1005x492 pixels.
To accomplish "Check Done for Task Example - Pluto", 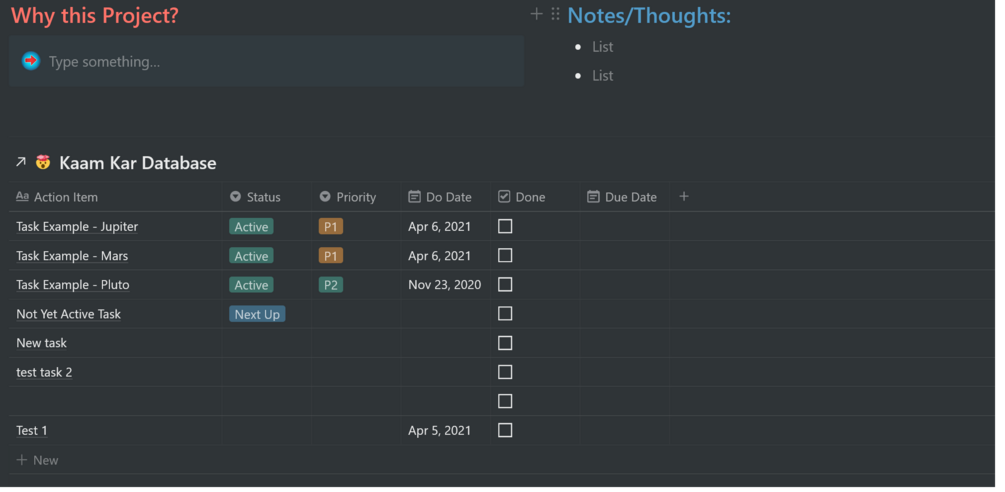I will [505, 284].
